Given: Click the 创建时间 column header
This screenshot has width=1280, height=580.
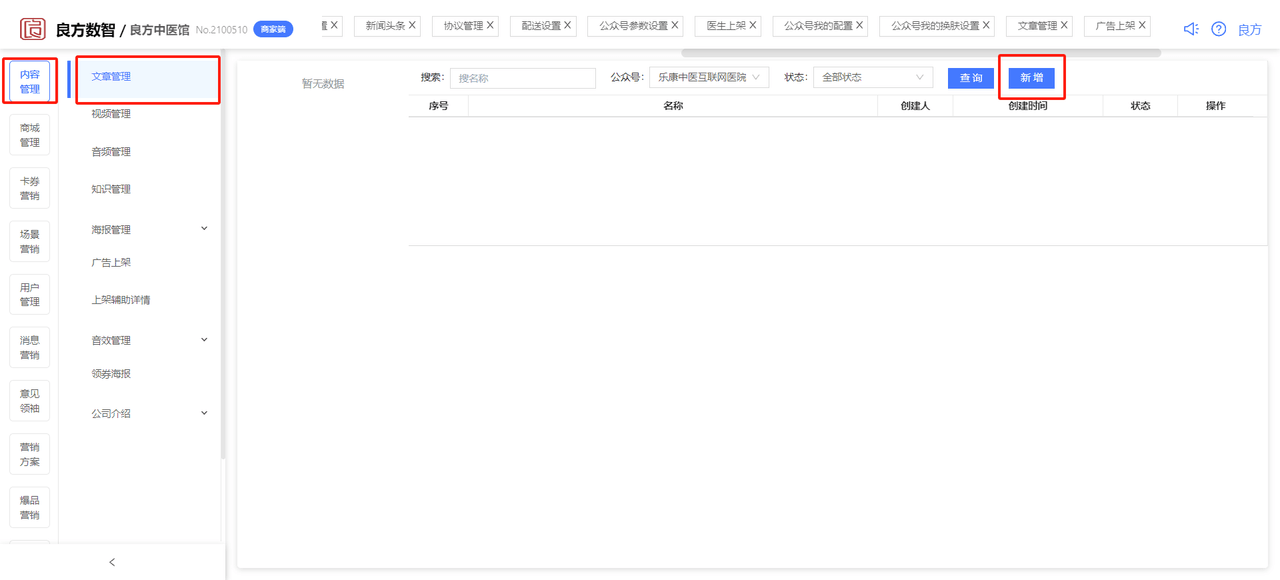Looking at the screenshot, I should (x=1028, y=106).
